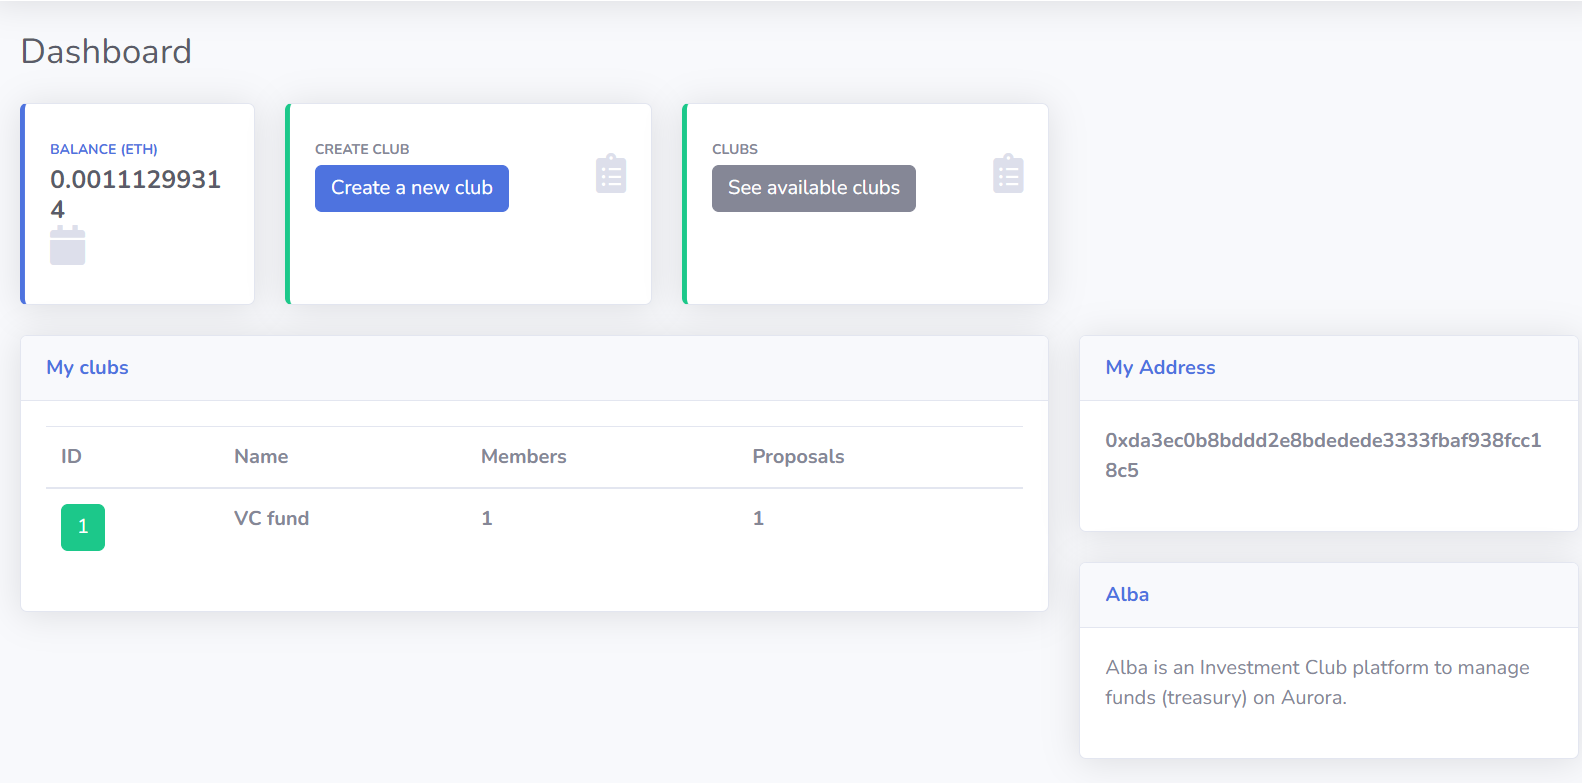1582x783 pixels.
Task: Open the See available clubs button
Action: 813,188
